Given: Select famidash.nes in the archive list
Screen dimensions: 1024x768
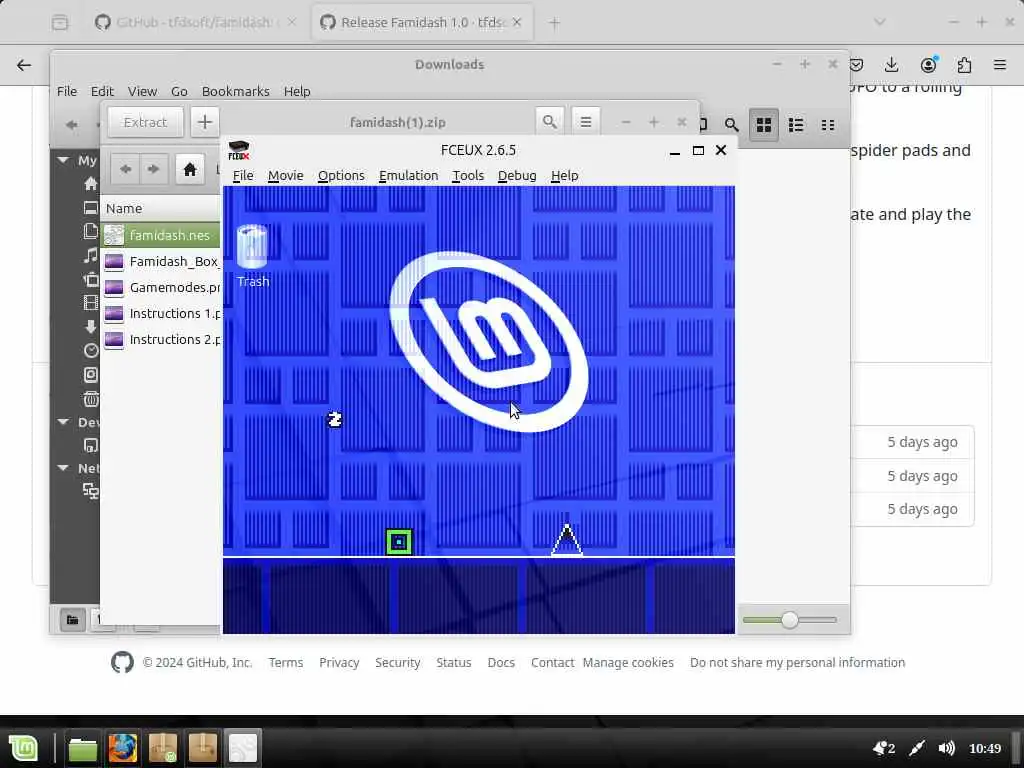Looking at the screenshot, I should click(x=161, y=235).
